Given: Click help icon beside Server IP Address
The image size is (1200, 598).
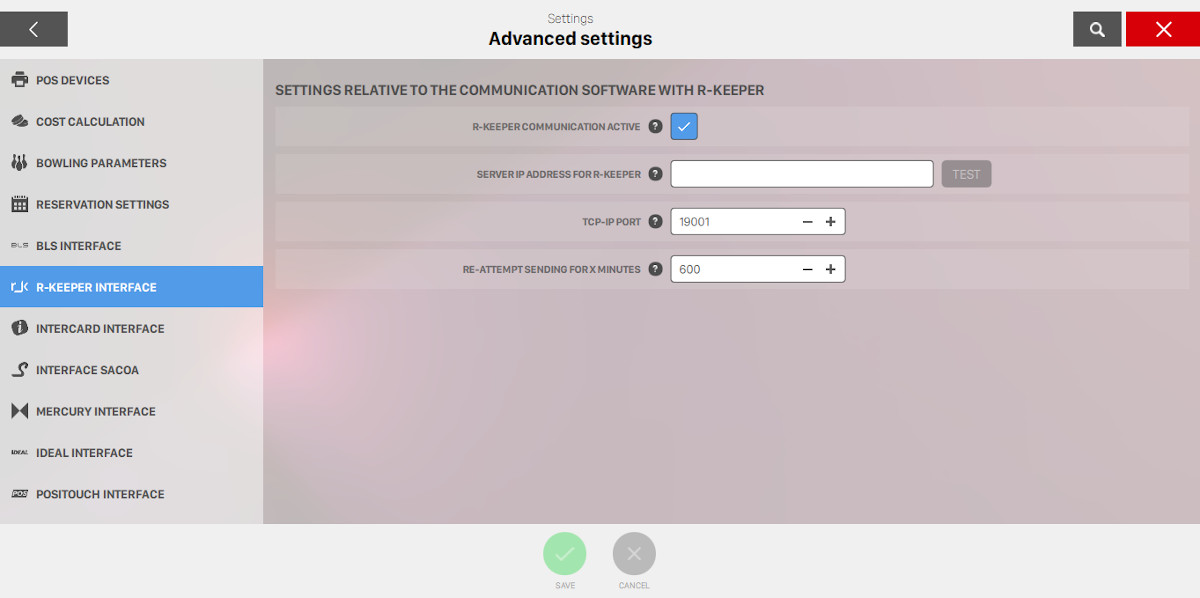Looking at the screenshot, I should (x=655, y=174).
